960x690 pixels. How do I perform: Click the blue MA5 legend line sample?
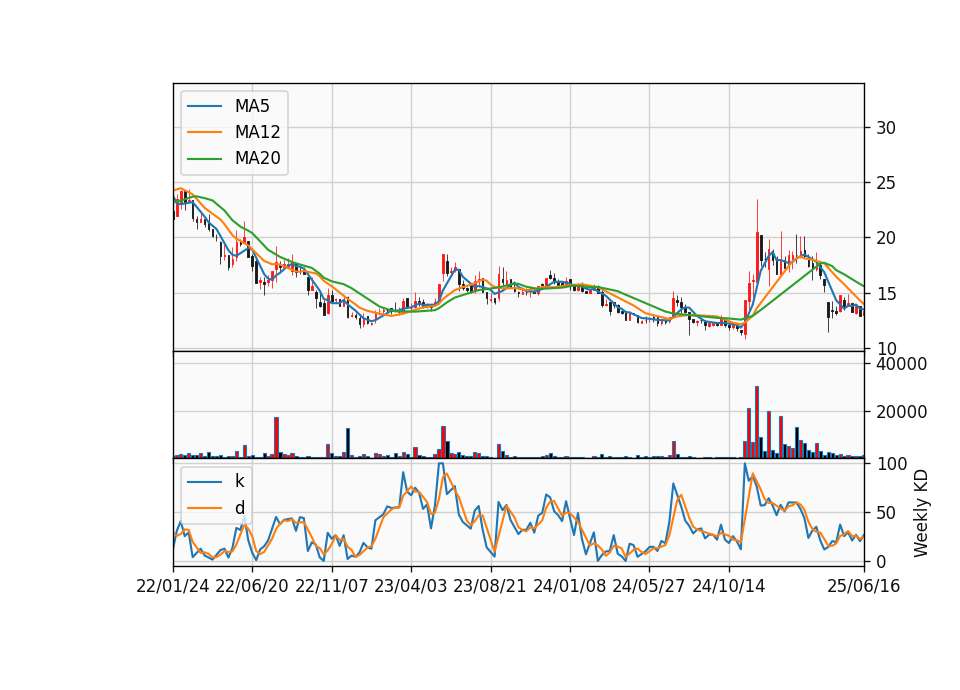point(204,106)
